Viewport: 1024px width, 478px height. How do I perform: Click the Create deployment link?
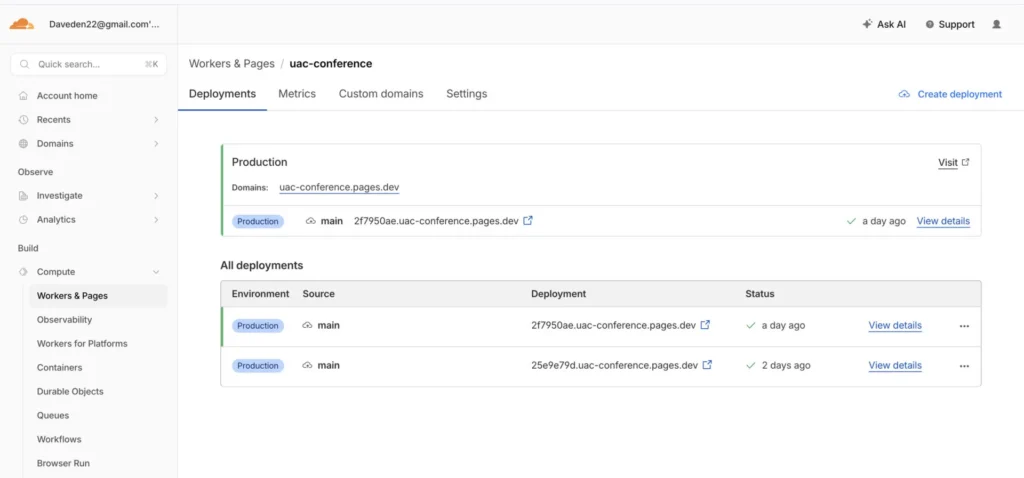(959, 94)
